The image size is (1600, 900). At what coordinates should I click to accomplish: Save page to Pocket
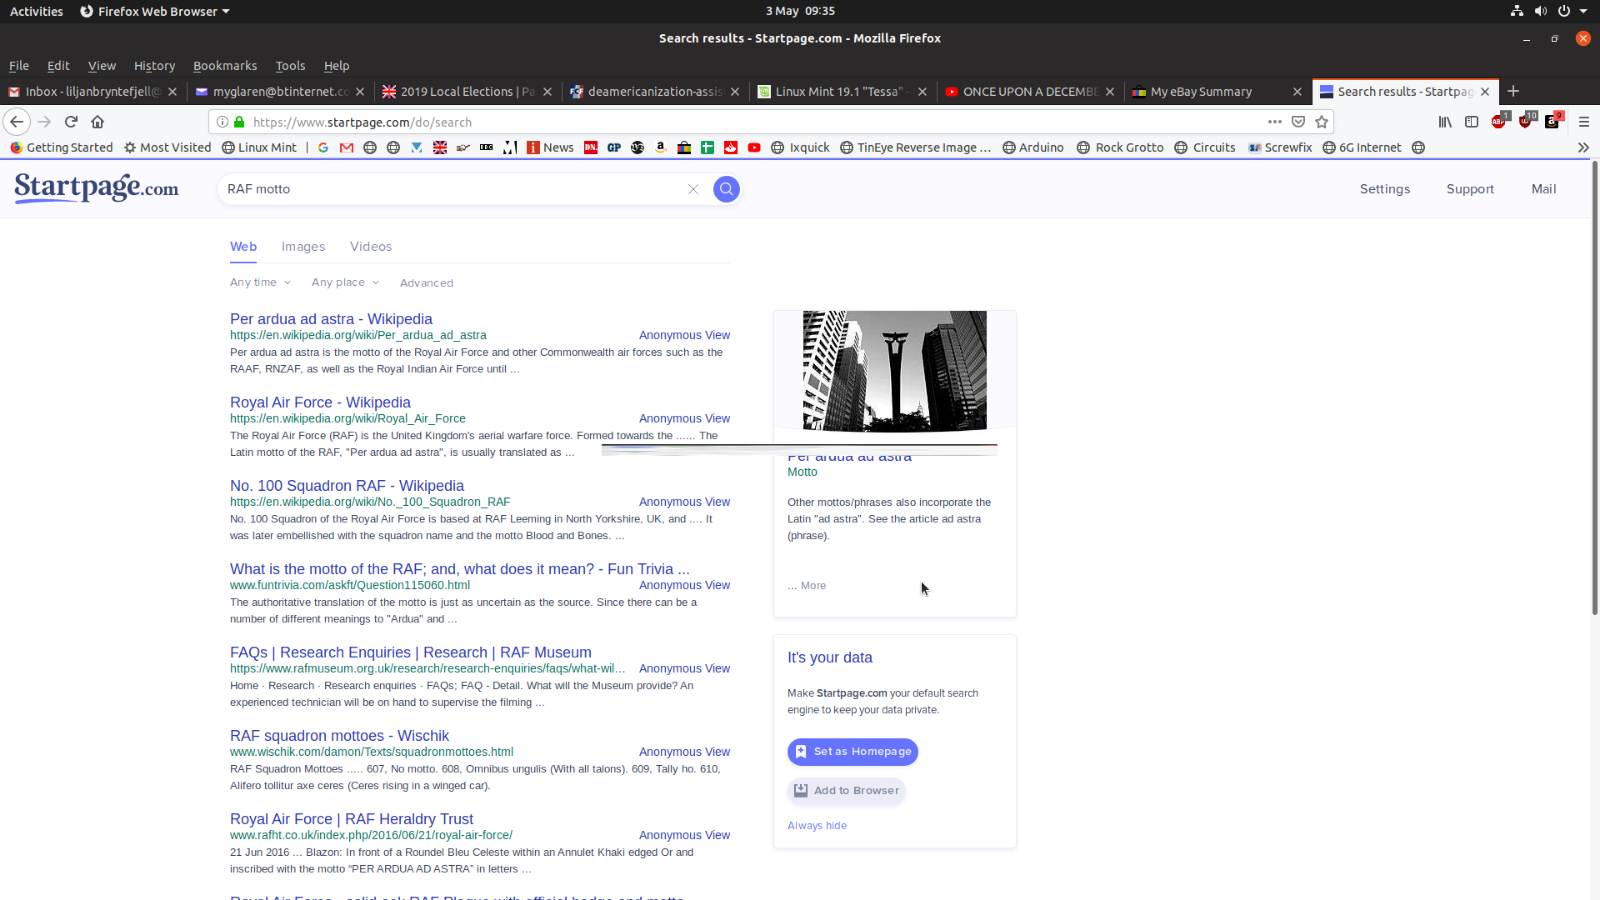(1298, 122)
